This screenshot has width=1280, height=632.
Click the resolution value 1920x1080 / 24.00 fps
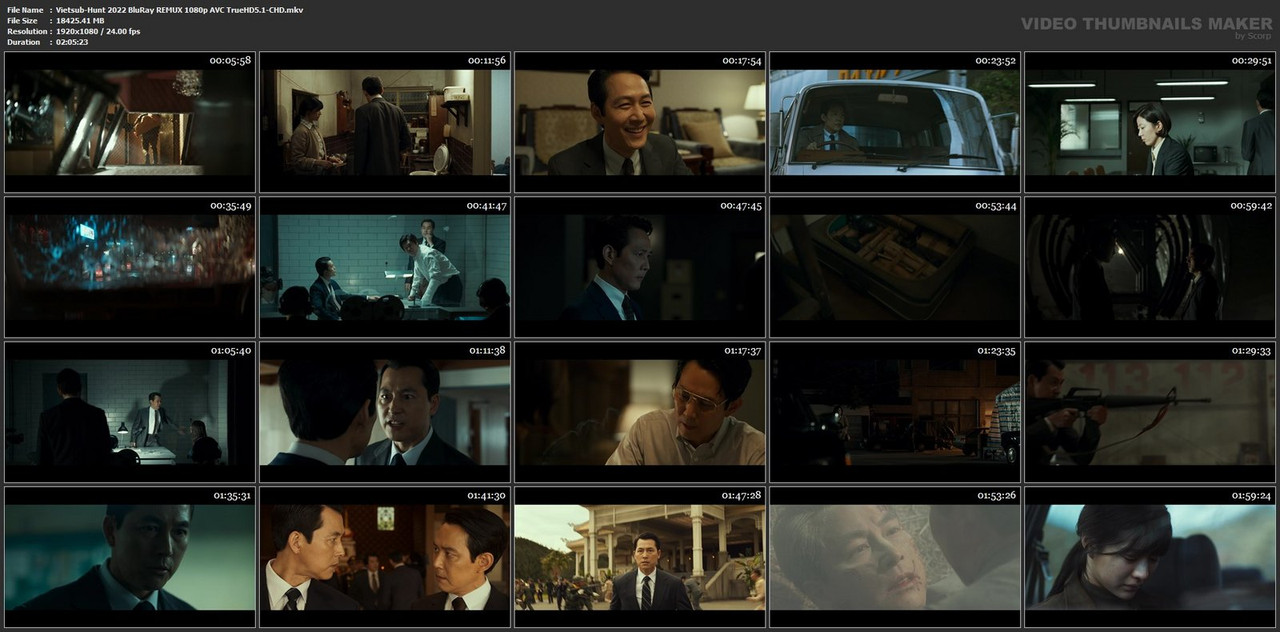click(99, 31)
